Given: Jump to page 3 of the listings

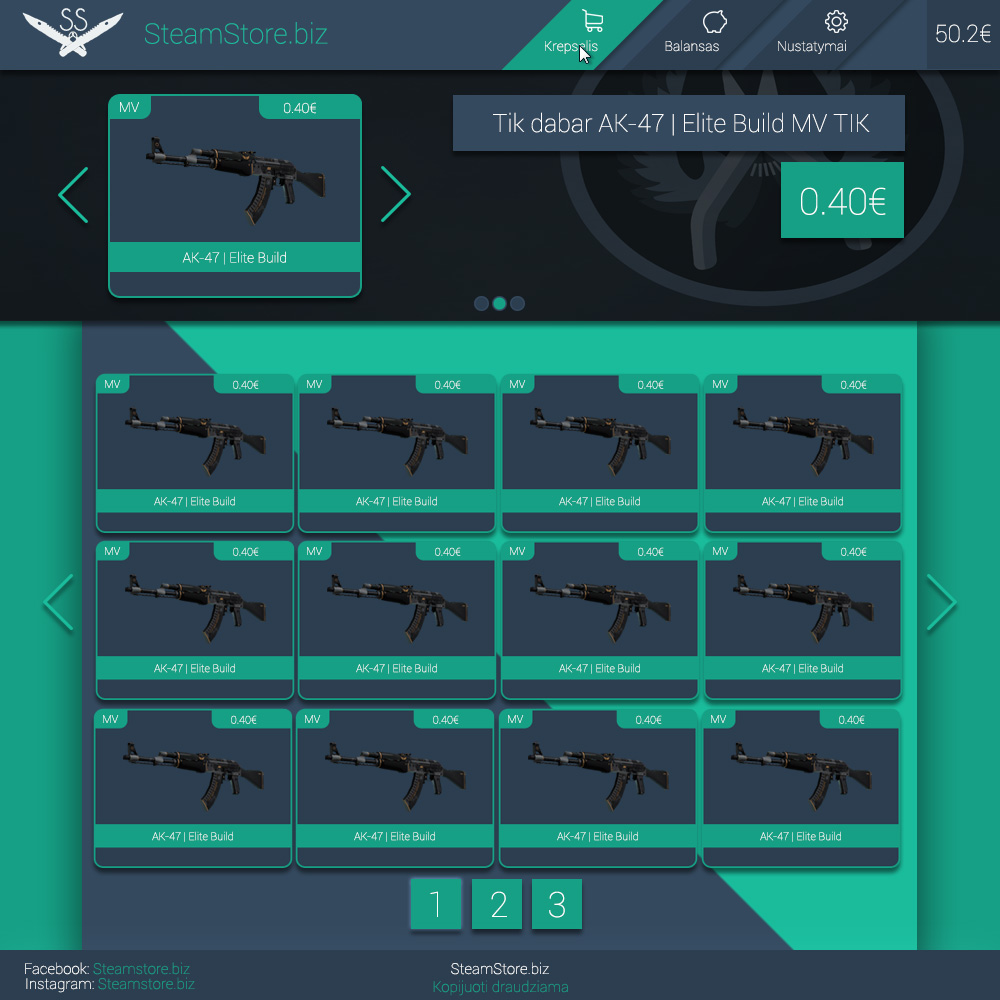Looking at the screenshot, I should pyautogui.click(x=557, y=904).
